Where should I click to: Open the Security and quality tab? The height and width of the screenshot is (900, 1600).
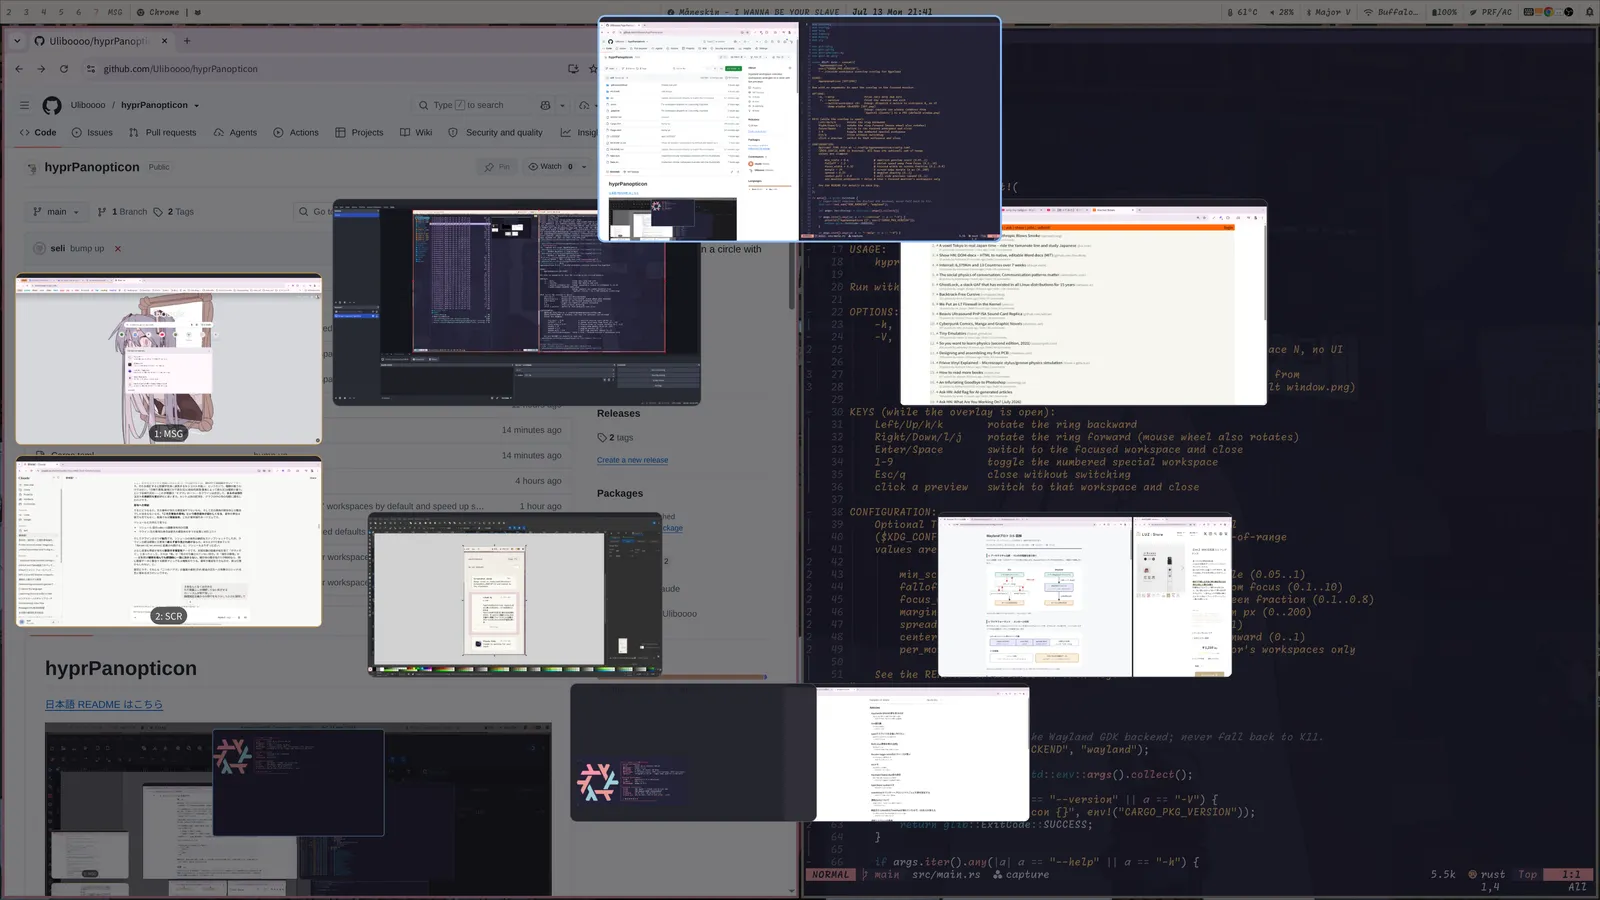coord(495,132)
